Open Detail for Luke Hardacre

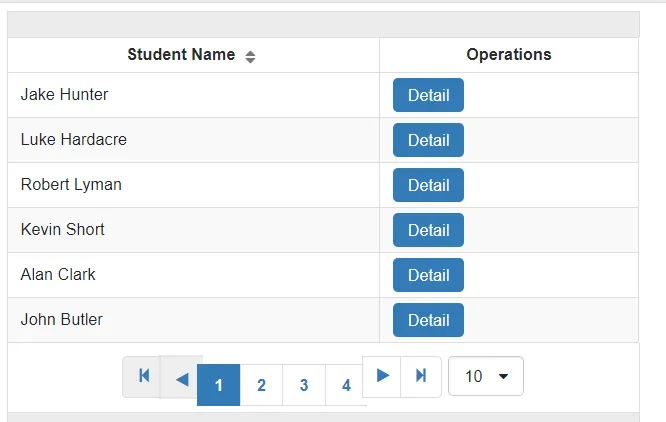tap(428, 140)
